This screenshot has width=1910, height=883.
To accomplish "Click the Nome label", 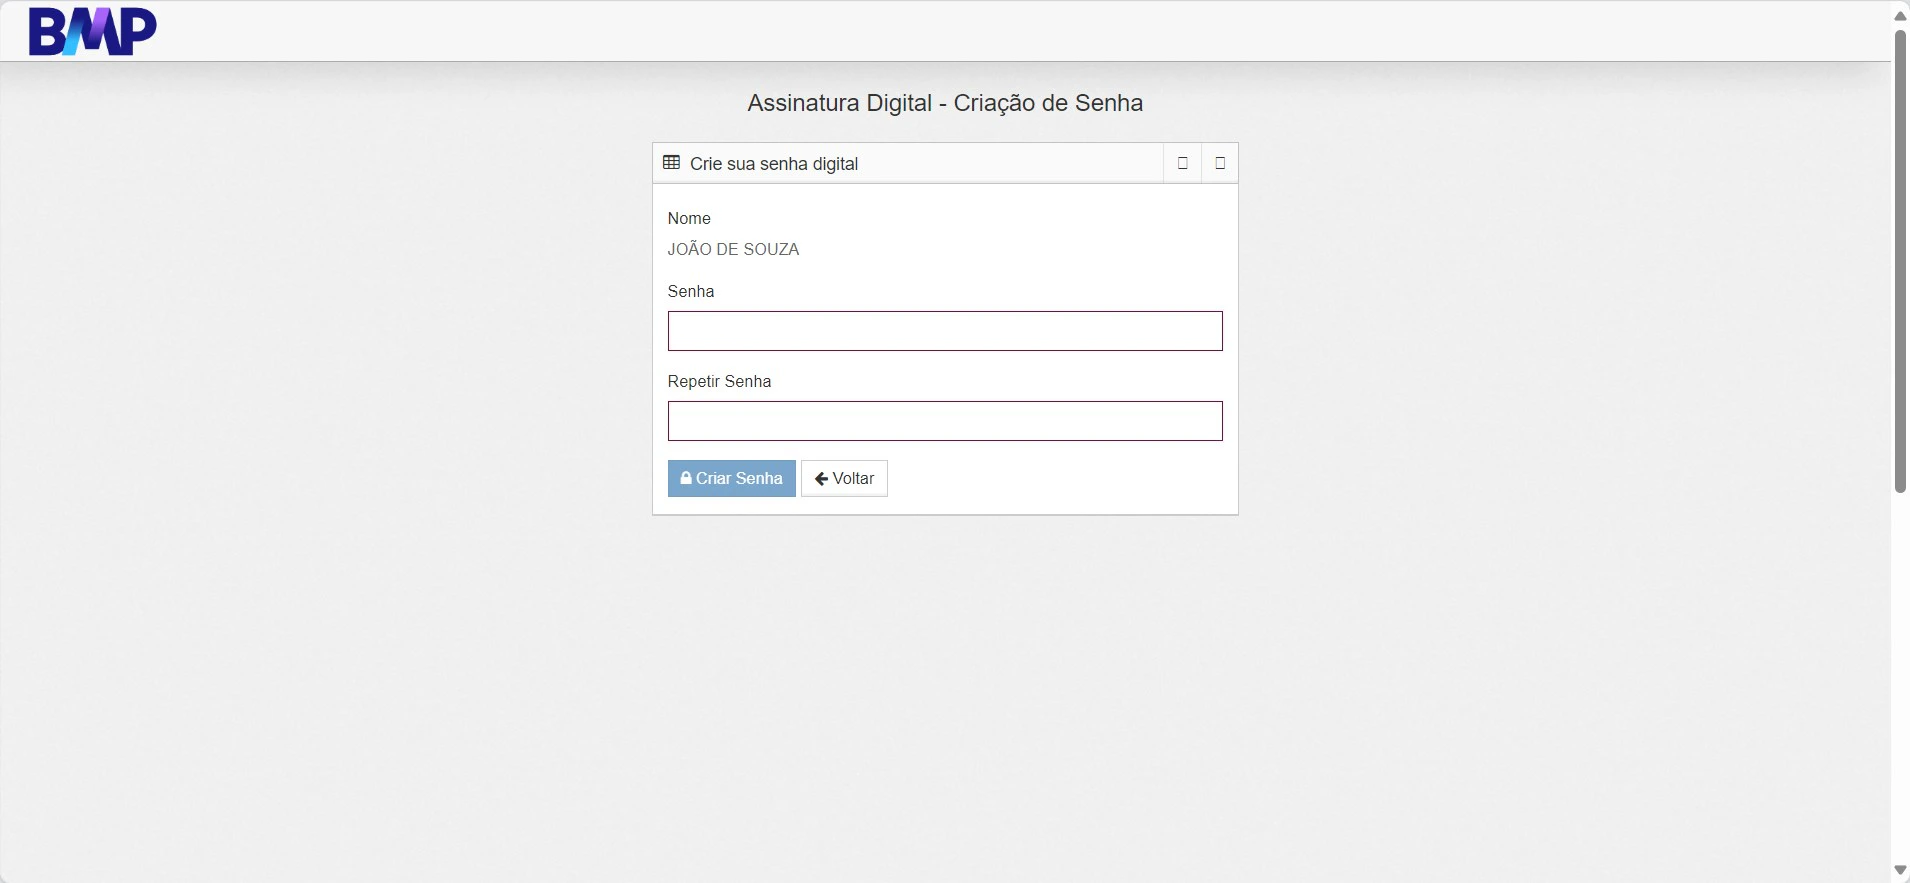I will [689, 218].
